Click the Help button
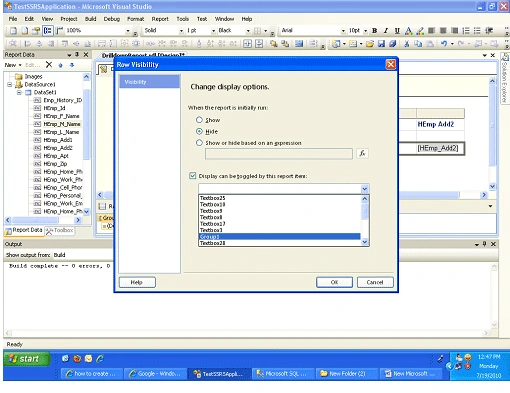The height and width of the screenshot is (393, 510). coord(137,282)
